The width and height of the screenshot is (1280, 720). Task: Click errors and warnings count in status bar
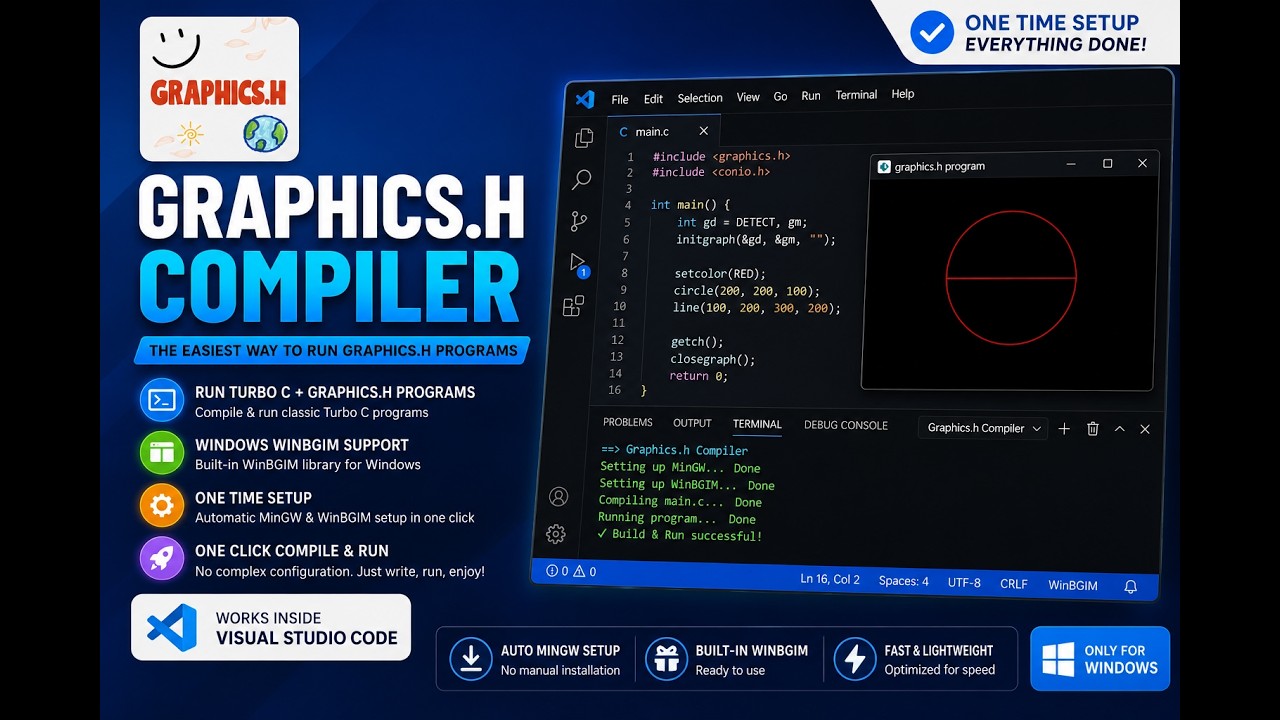click(x=571, y=571)
